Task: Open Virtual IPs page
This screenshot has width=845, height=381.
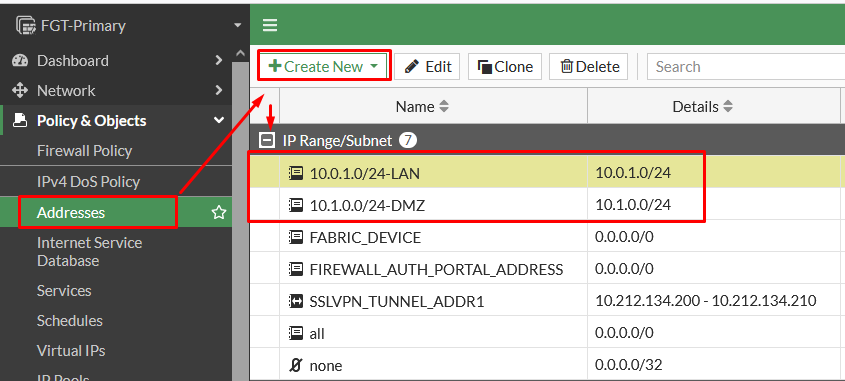Action: (71, 351)
